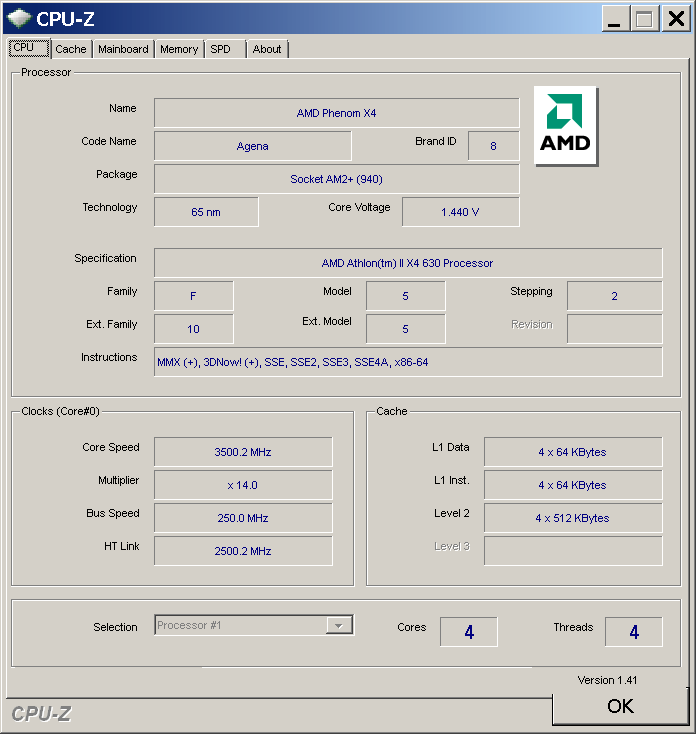Expand the Processor #1 selection dropdown
This screenshot has width=696, height=734.
pos(339,625)
